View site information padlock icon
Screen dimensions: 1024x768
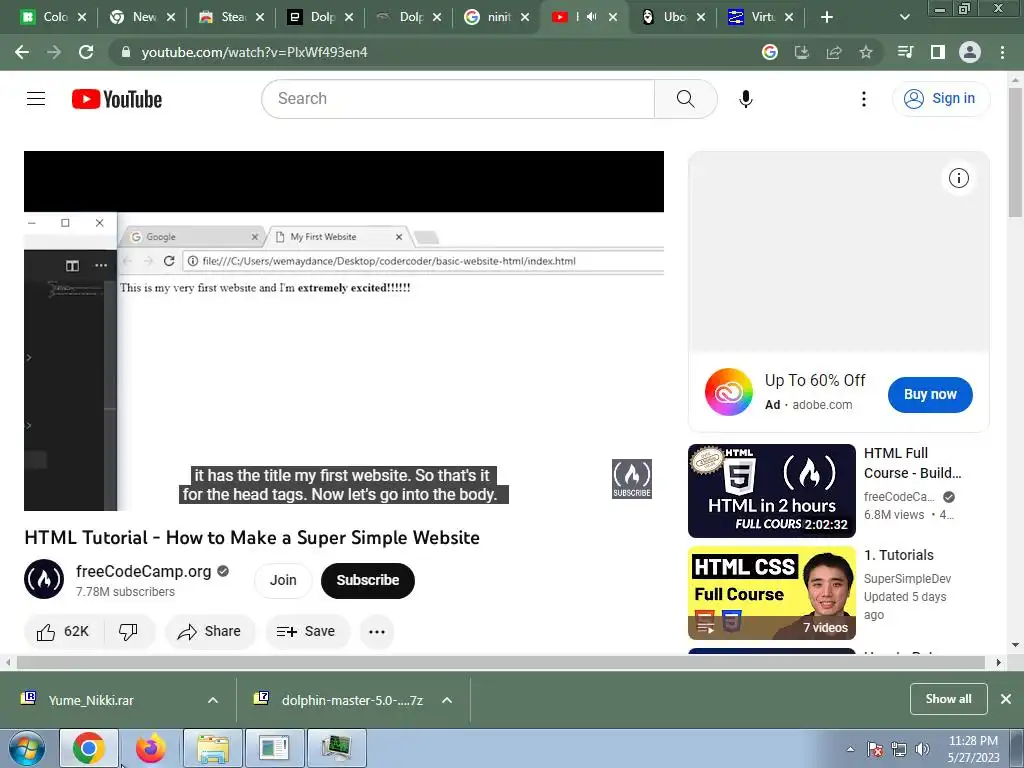[126, 52]
